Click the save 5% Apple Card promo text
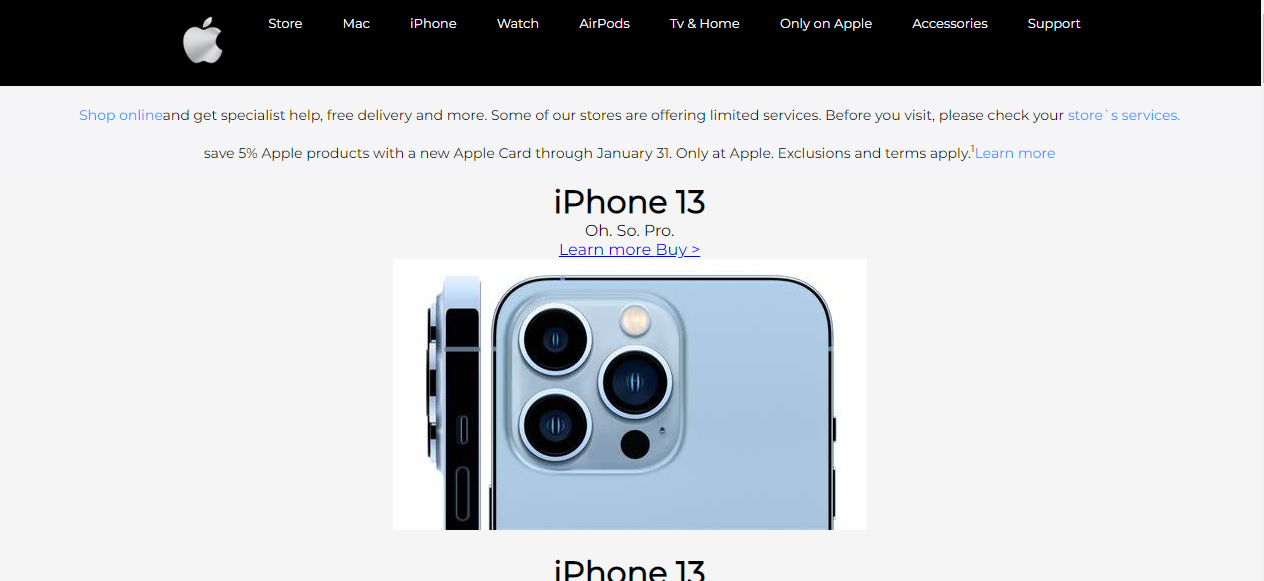The height and width of the screenshot is (581, 1264). [x=588, y=153]
